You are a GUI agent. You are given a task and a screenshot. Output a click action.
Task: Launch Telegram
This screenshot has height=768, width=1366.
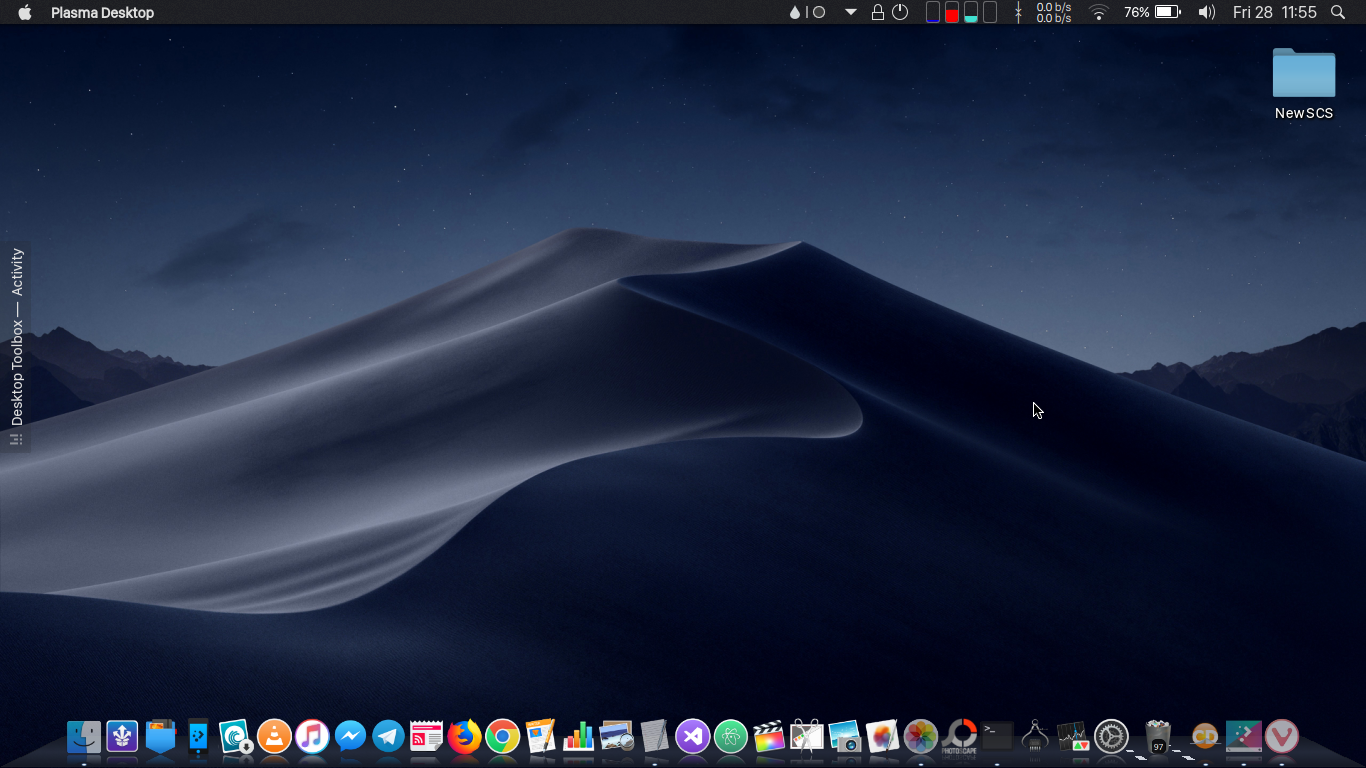click(x=388, y=737)
